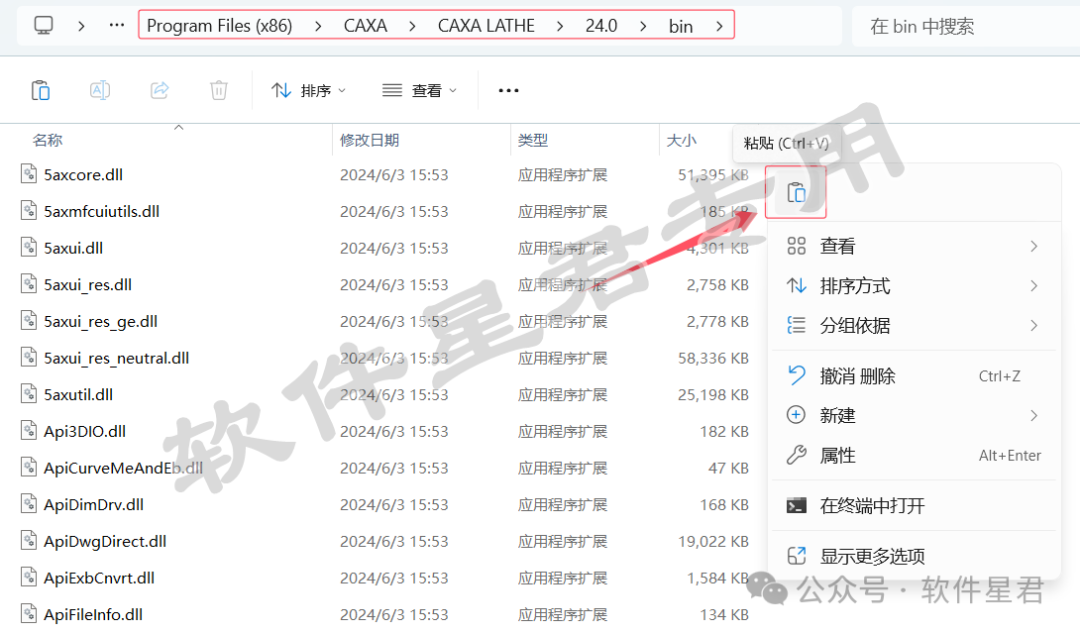Click the toolbar Paste clipboard icon

(41, 90)
